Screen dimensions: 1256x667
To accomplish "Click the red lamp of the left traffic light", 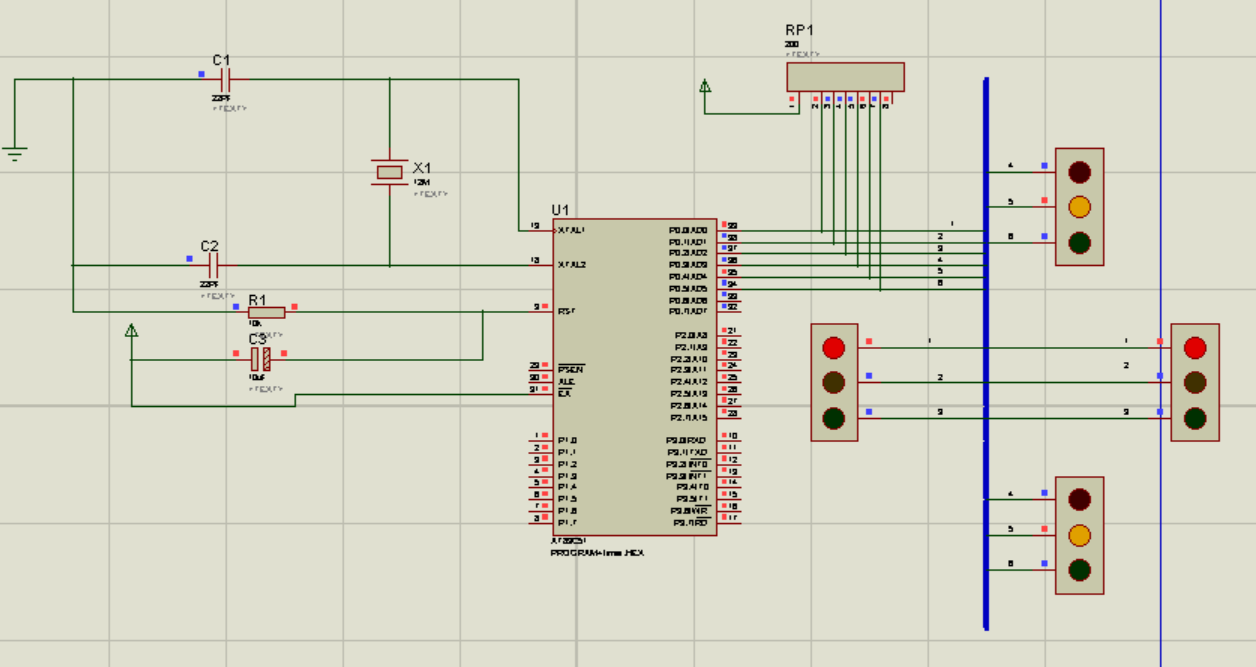I will point(832,347).
